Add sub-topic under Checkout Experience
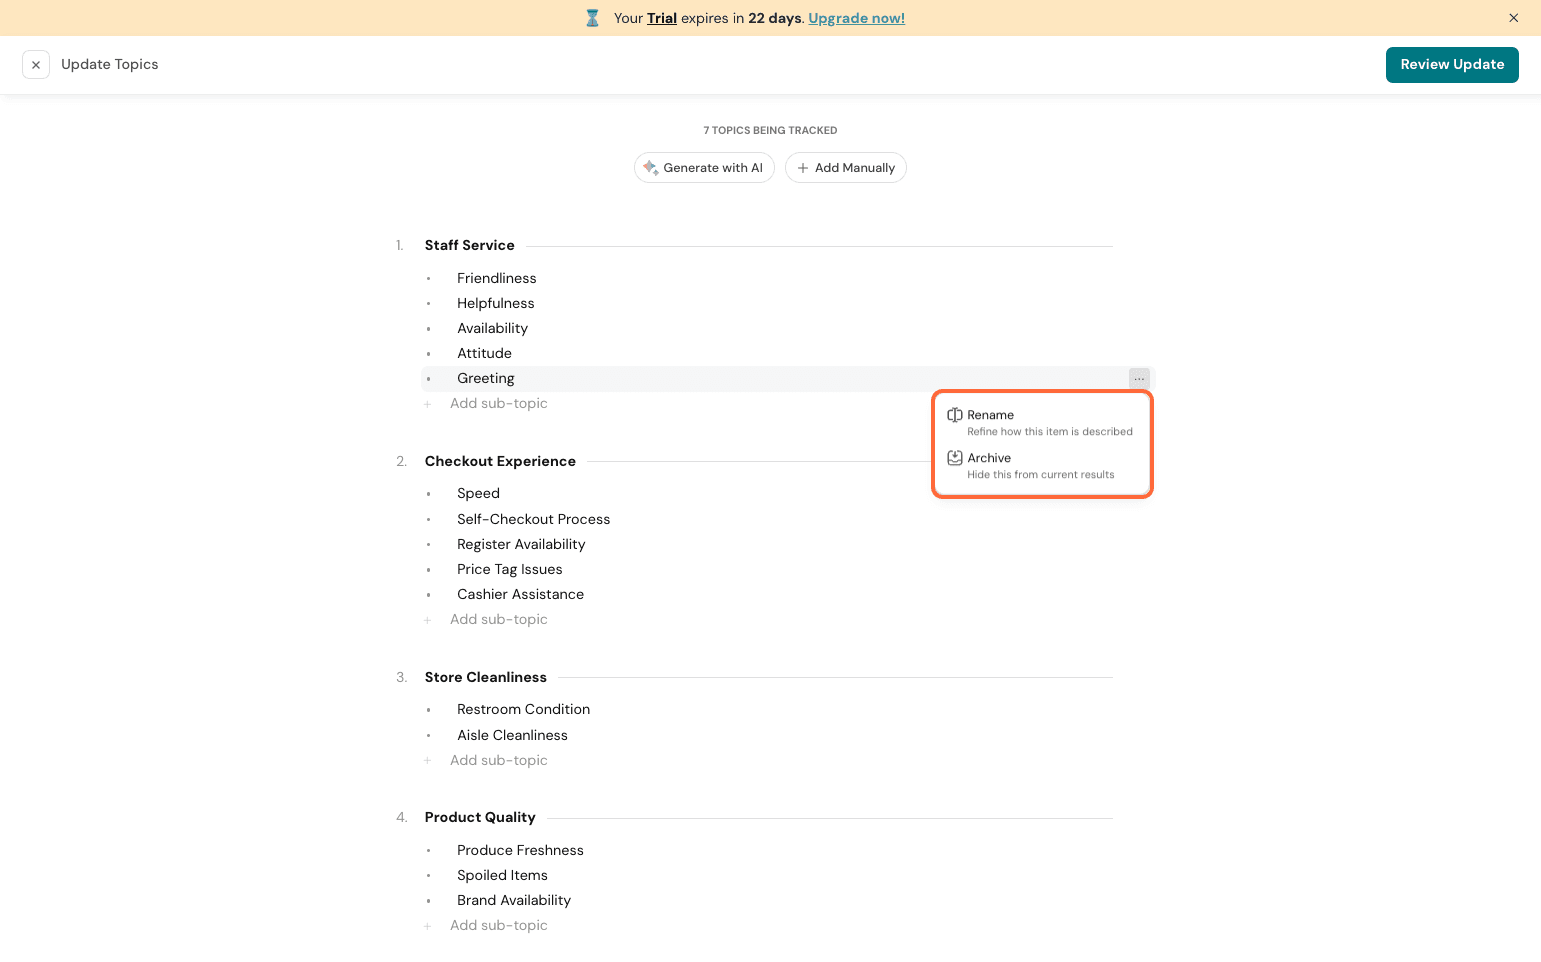The height and width of the screenshot is (962, 1541). coord(498,620)
